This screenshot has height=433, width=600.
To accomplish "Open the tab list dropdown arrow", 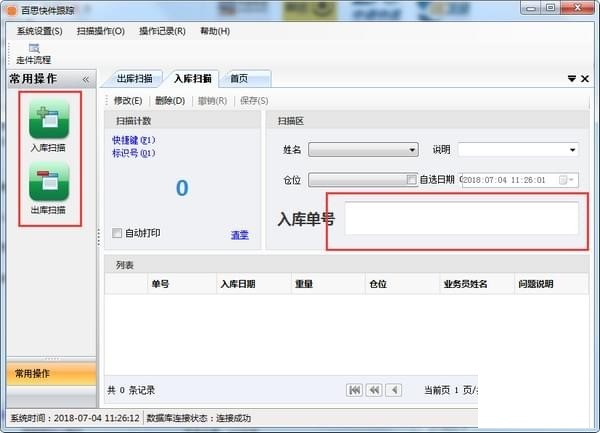I will tap(572, 79).
